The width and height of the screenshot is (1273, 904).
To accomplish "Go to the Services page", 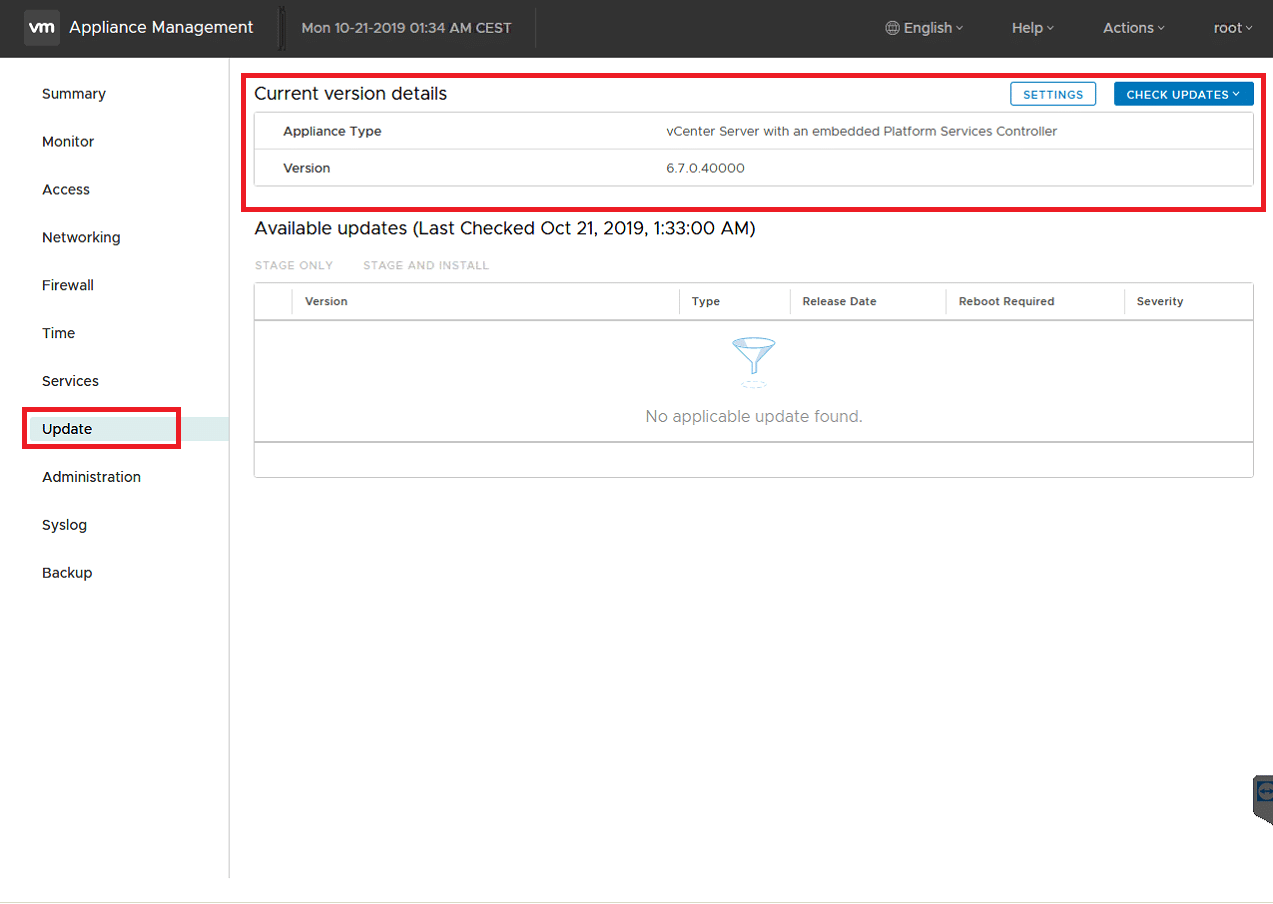I will [70, 382].
